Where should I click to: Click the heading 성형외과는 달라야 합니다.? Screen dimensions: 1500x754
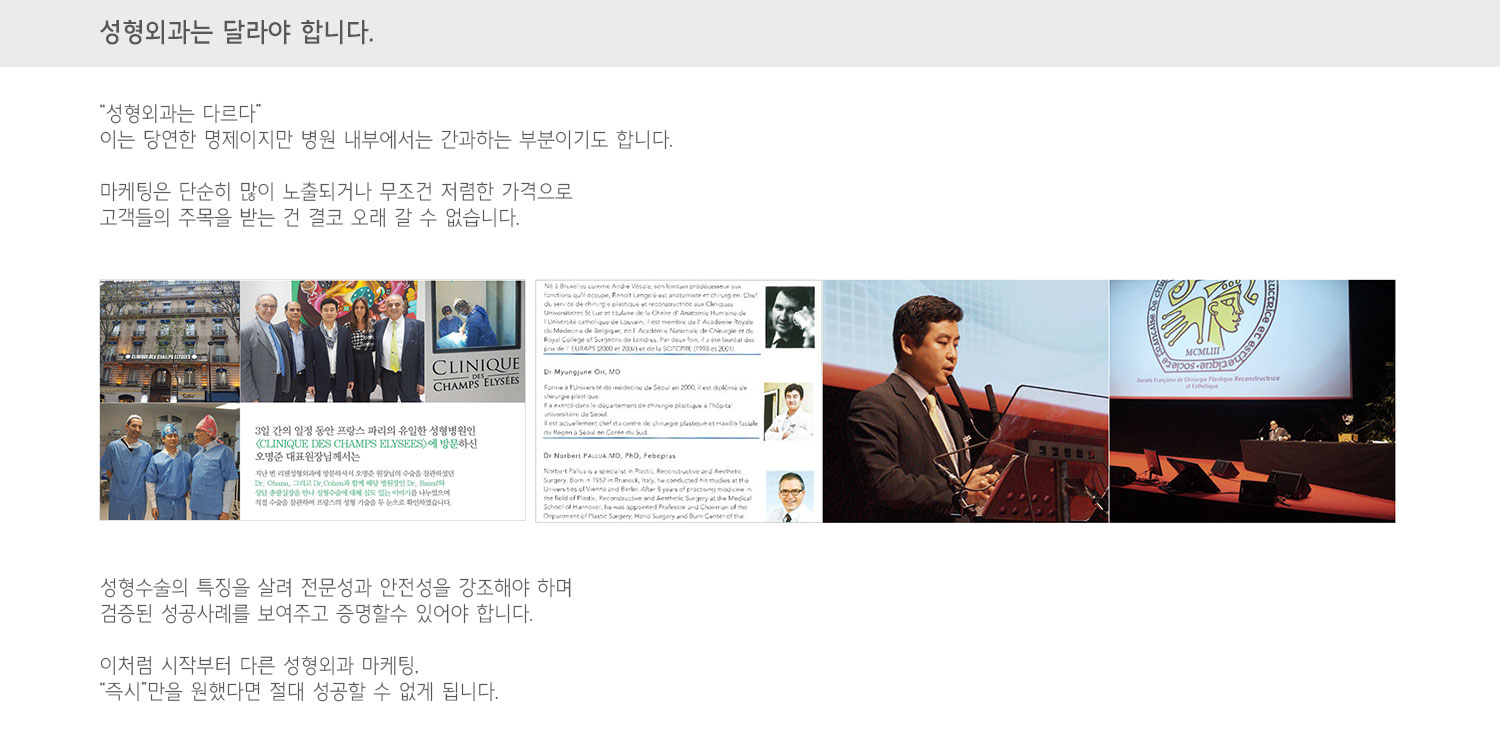click(x=237, y=32)
